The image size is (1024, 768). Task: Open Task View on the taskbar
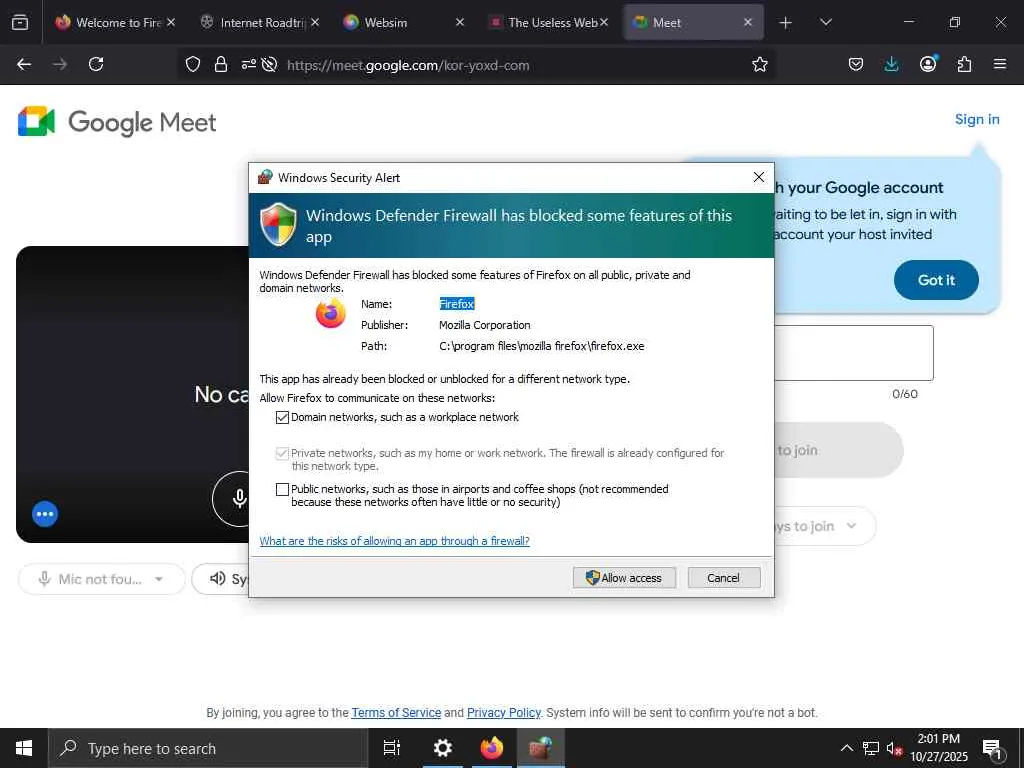pyautogui.click(x=392, y=748)
